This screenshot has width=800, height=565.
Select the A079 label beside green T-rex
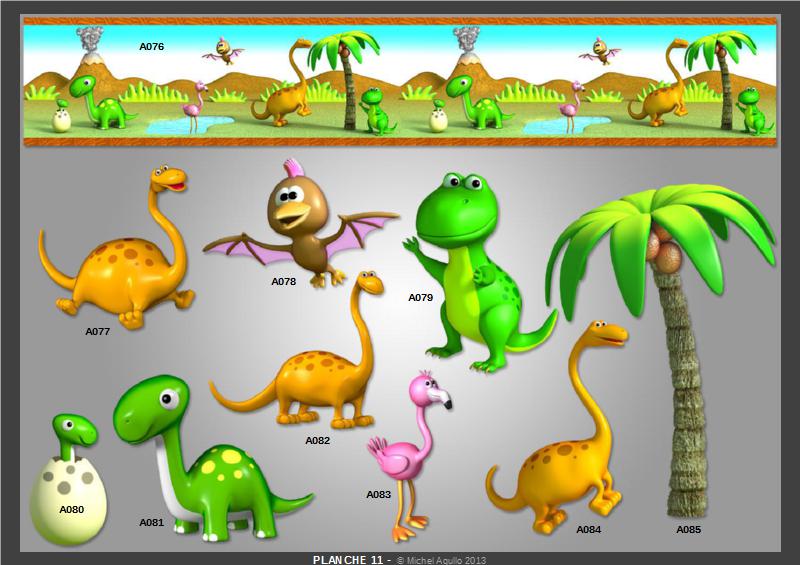pos(420,297)
